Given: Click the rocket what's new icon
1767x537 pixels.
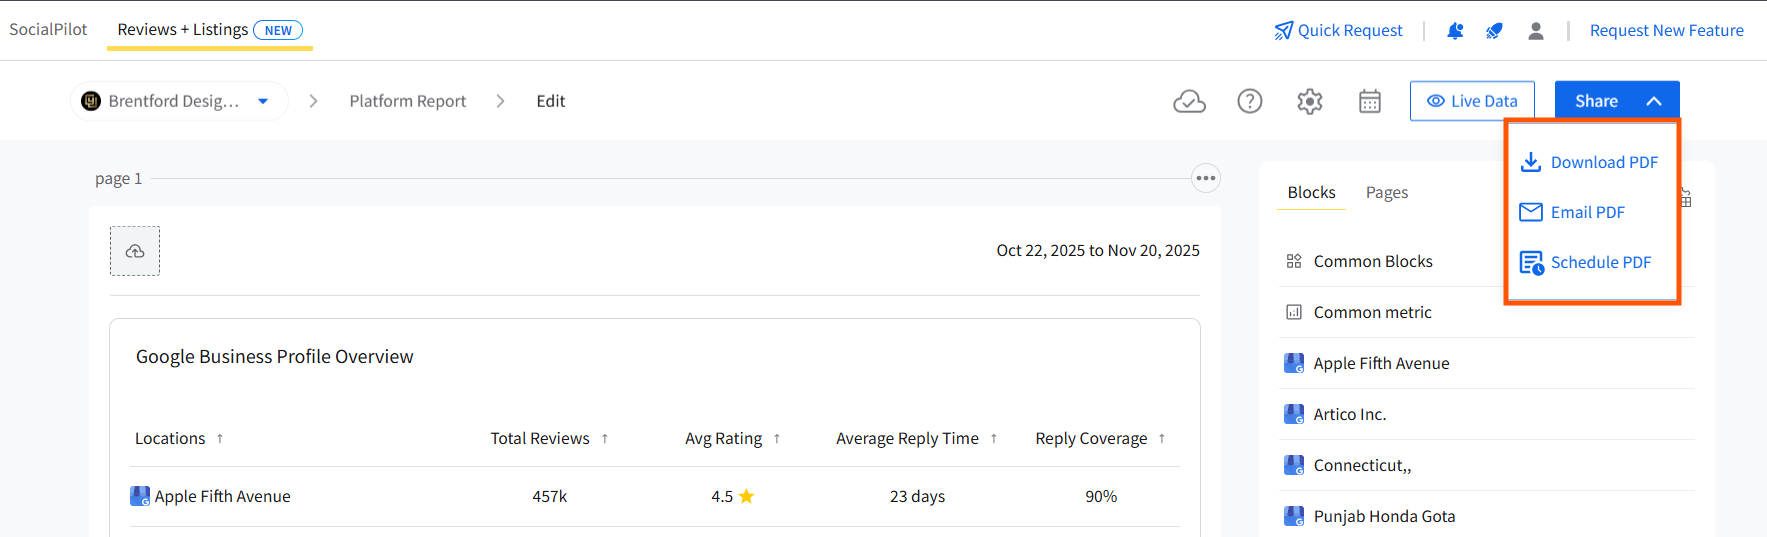Looking at the screenshot, I should tap(1494, 31).
